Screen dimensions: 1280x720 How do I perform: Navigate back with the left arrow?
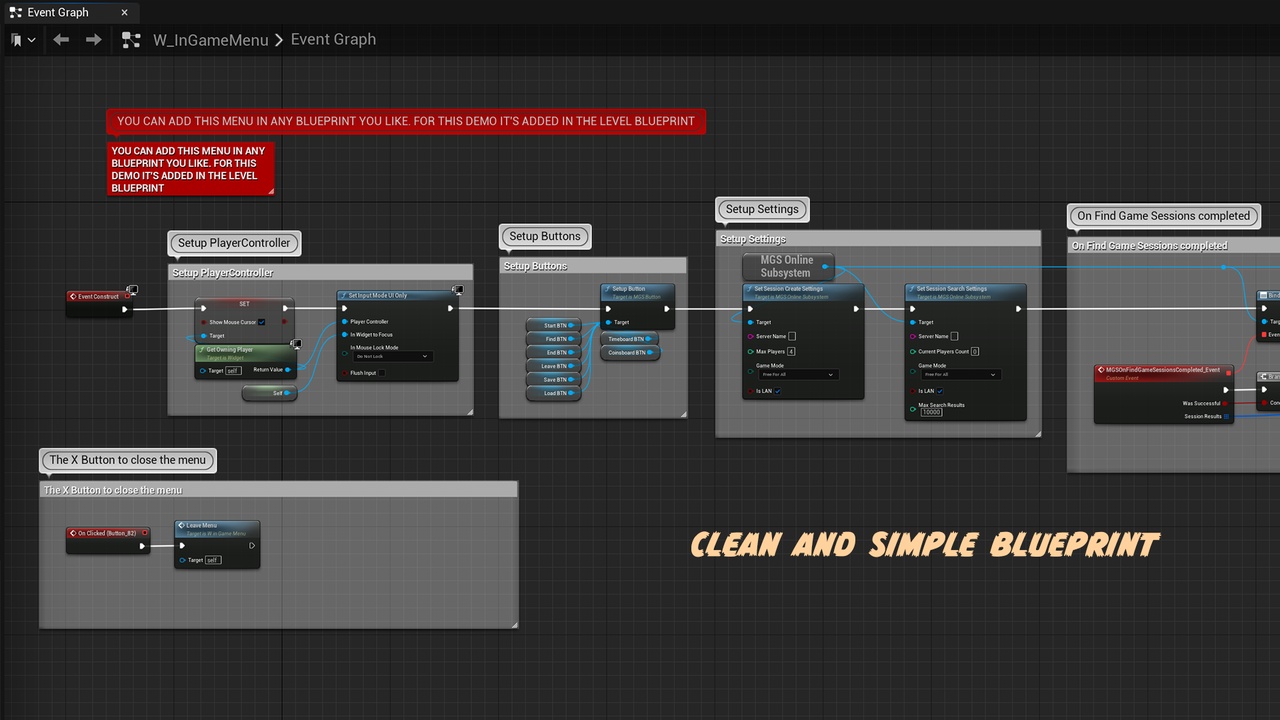[61, 40]
